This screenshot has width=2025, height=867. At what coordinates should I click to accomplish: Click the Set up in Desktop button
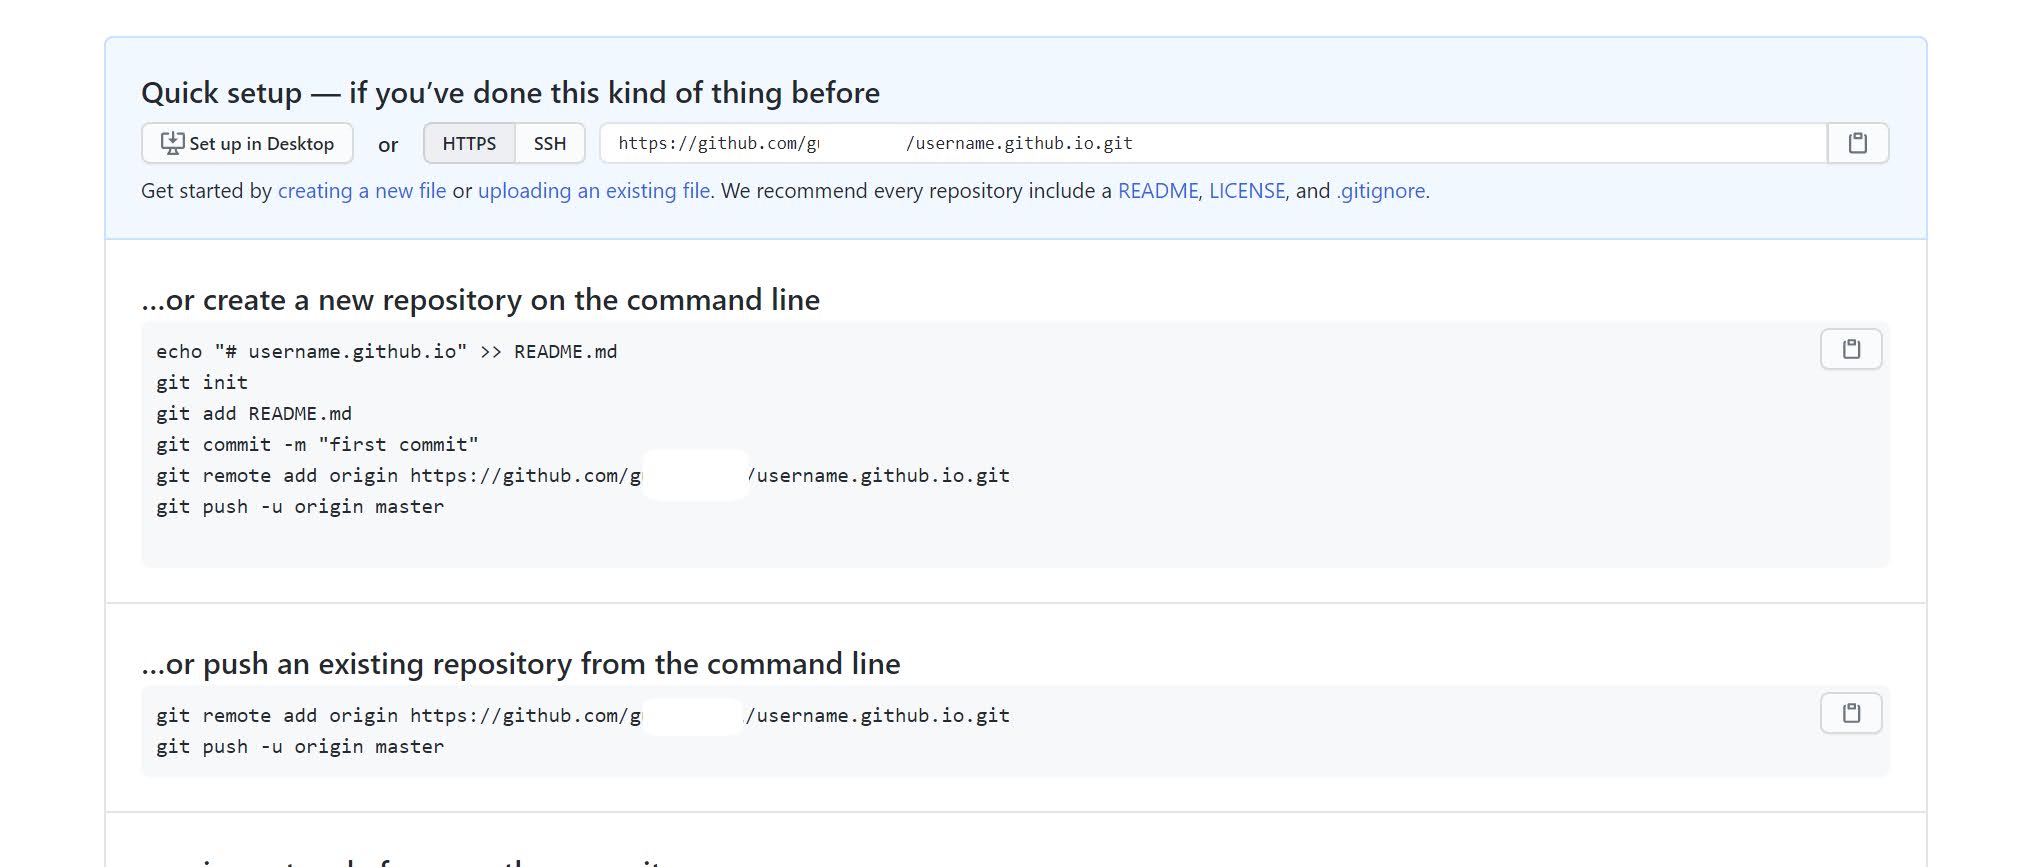(x=247, y=143)
